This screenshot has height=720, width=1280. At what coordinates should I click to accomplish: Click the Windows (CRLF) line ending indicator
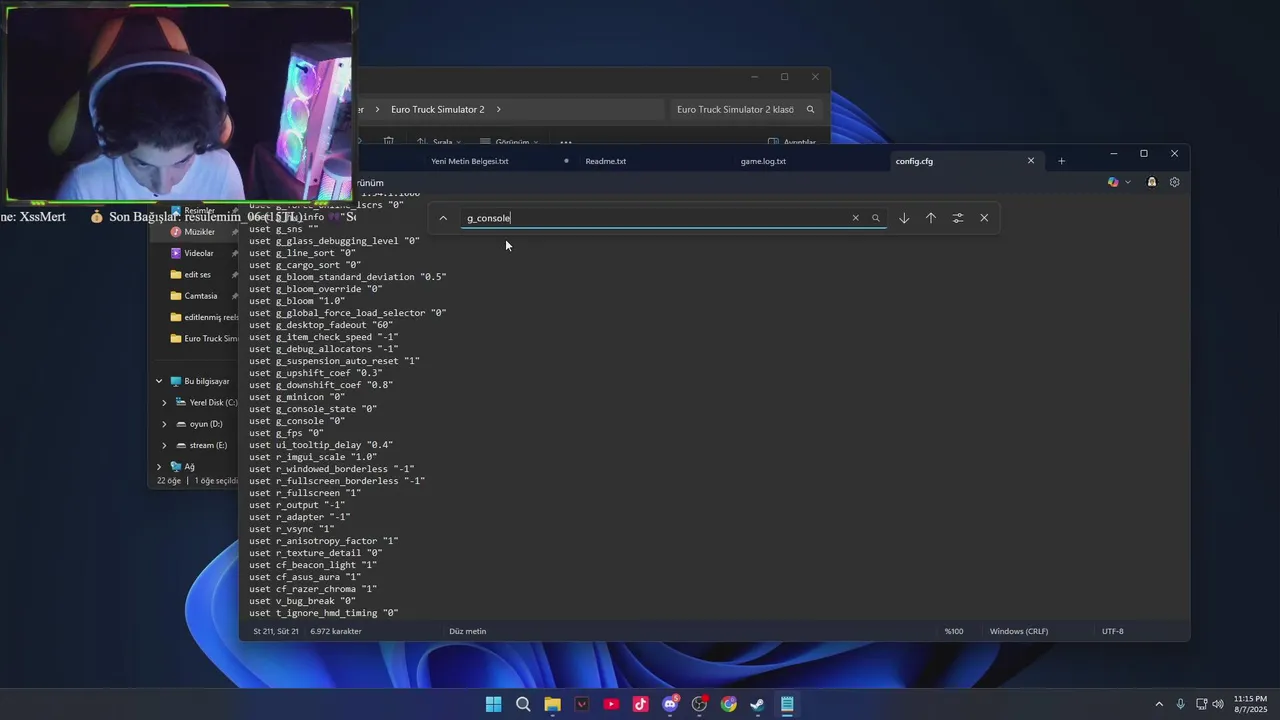[1019, 631]
